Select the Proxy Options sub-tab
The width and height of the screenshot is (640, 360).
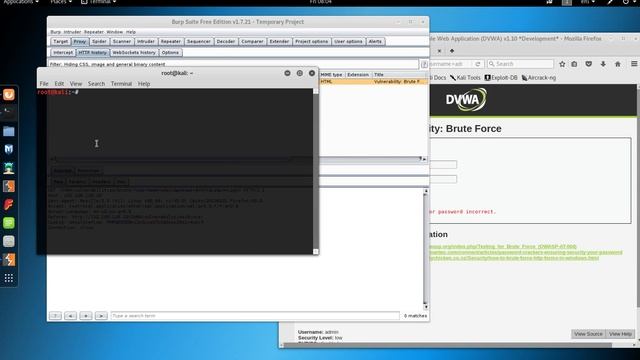tap(170, 53)
